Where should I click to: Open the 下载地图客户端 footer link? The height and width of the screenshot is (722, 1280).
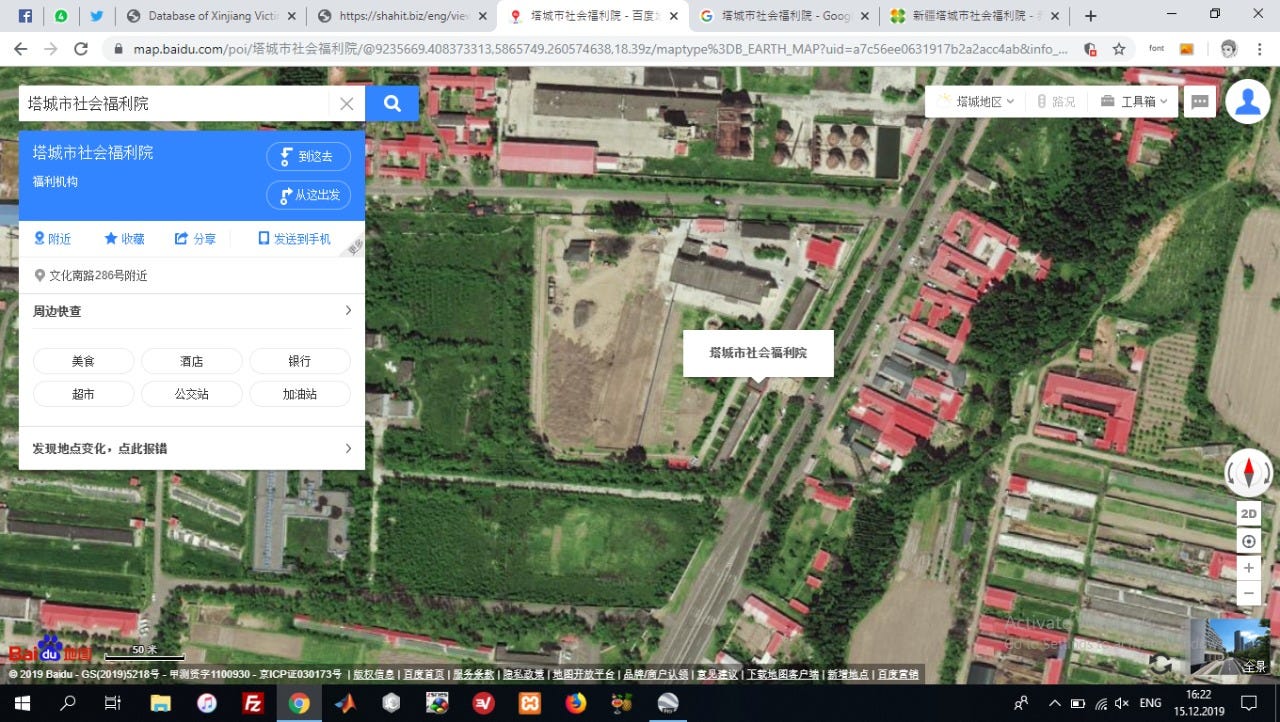783,674
